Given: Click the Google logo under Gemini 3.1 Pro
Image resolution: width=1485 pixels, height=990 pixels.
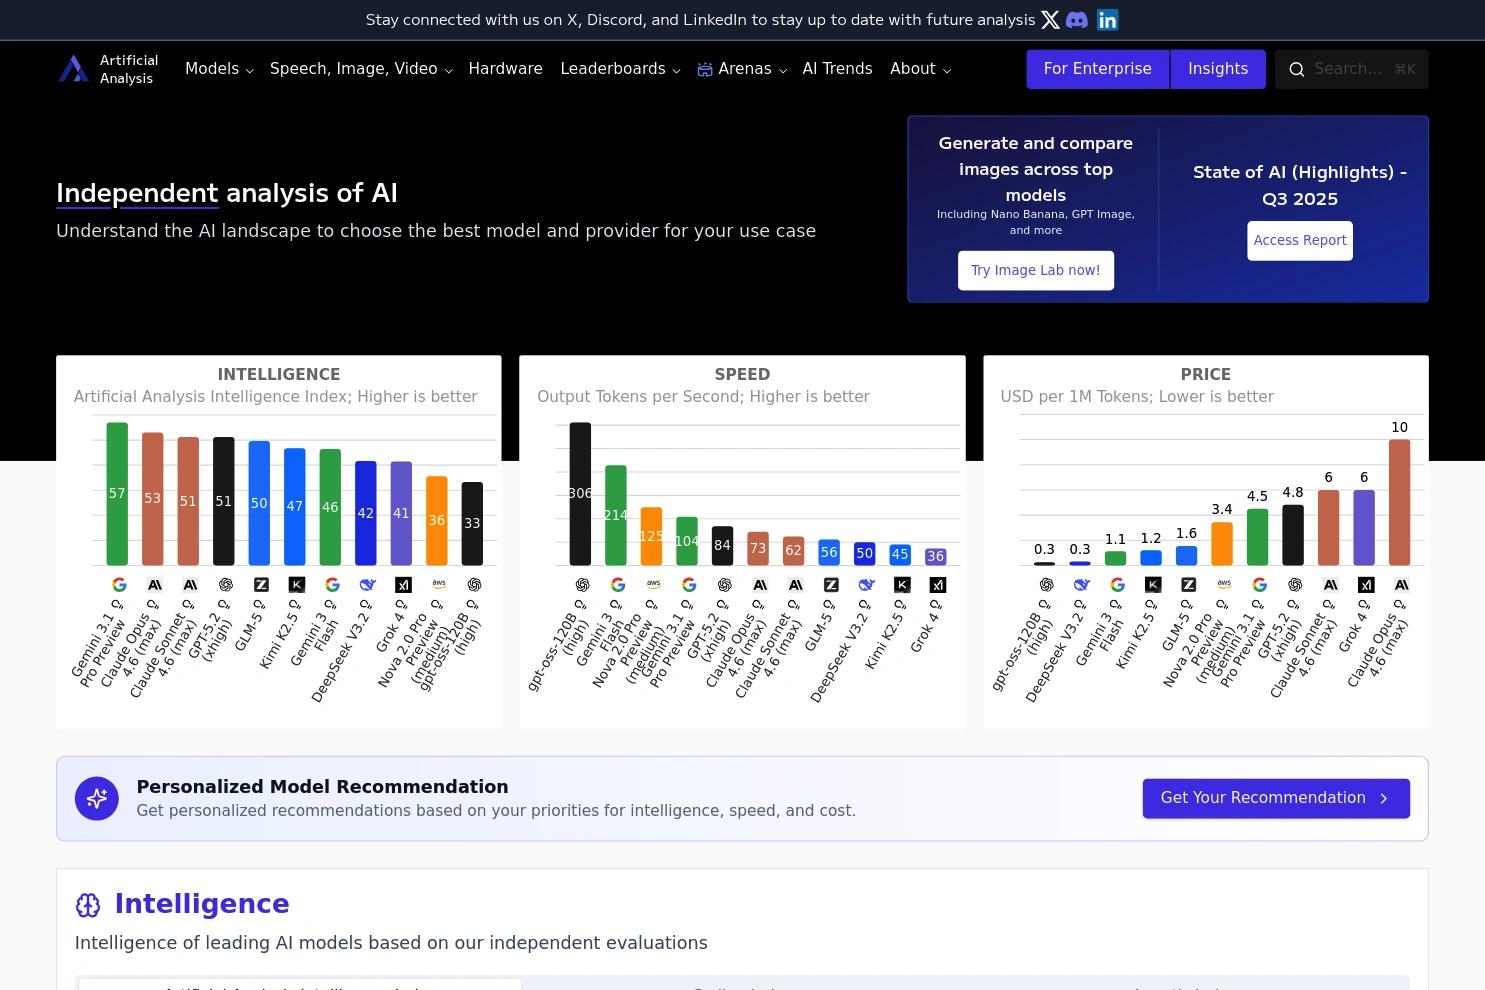Looking at the screenshot, I should pos(119,584).
